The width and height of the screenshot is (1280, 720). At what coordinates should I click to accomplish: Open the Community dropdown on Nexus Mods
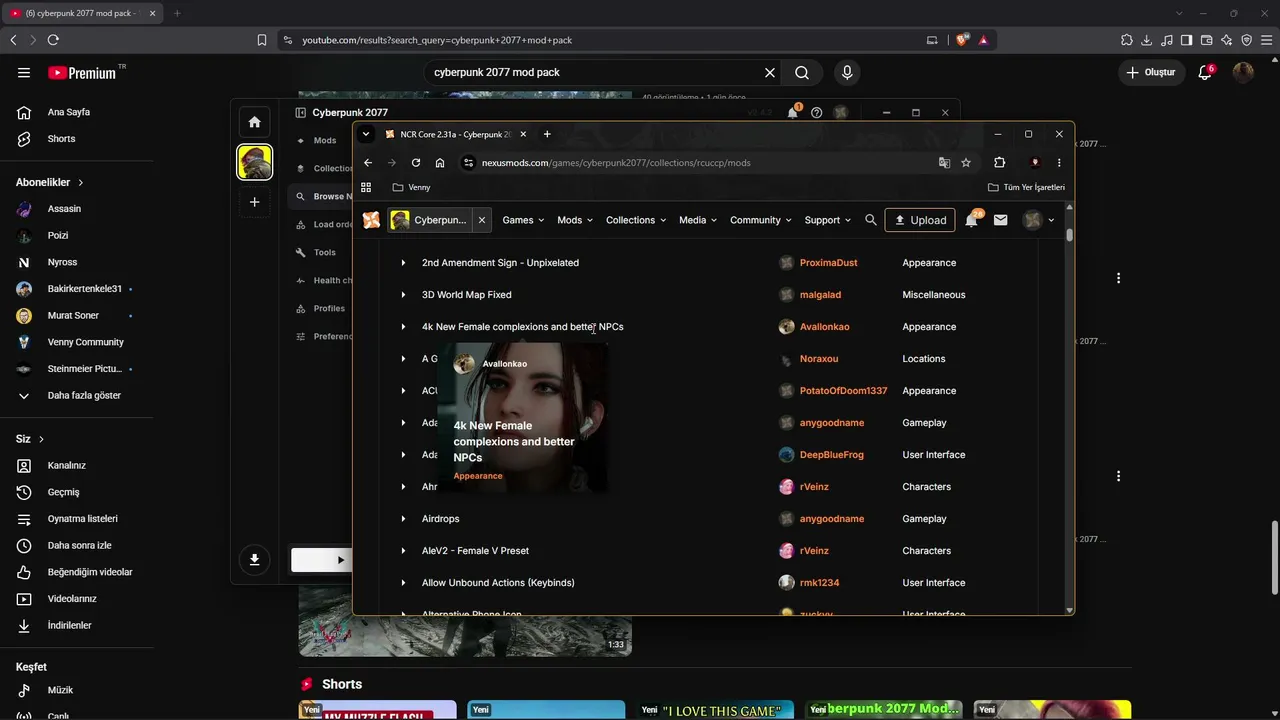tap(761, 220)
